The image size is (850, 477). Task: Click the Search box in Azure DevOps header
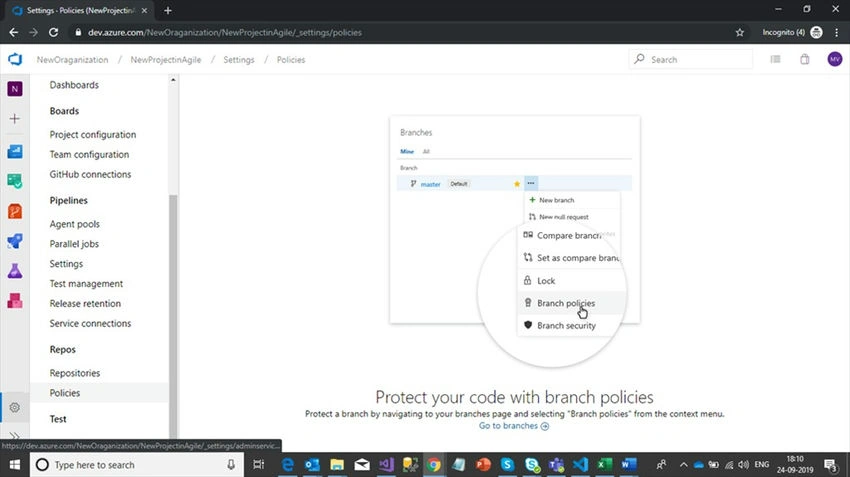691,59
